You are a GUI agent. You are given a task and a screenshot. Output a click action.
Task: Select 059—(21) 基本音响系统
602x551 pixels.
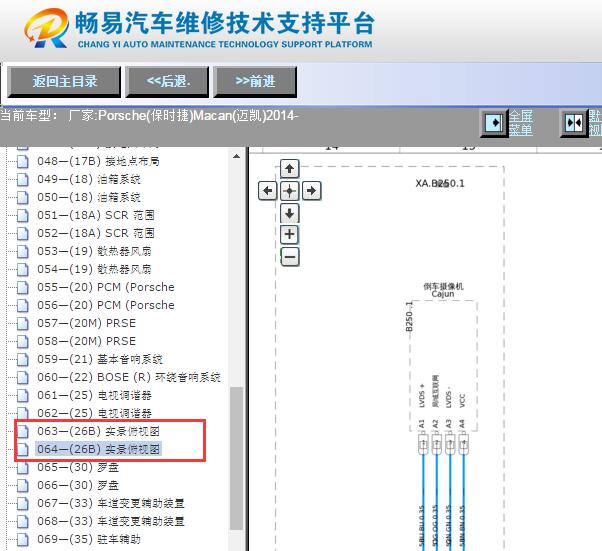point(100,359)
